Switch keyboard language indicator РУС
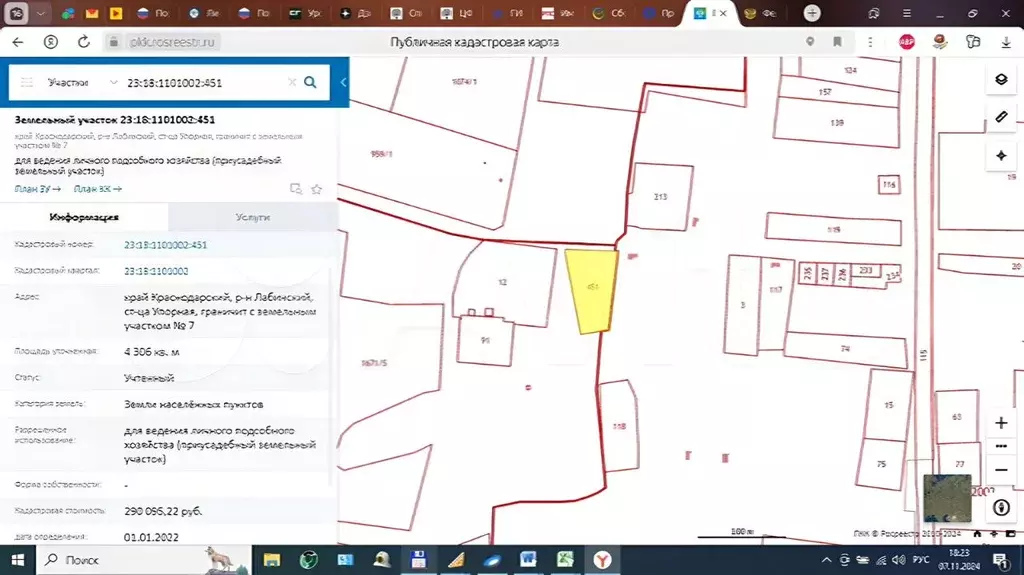Image resolution: width=1024 pixels, height=575 pixels. click(x=921, y=560)
